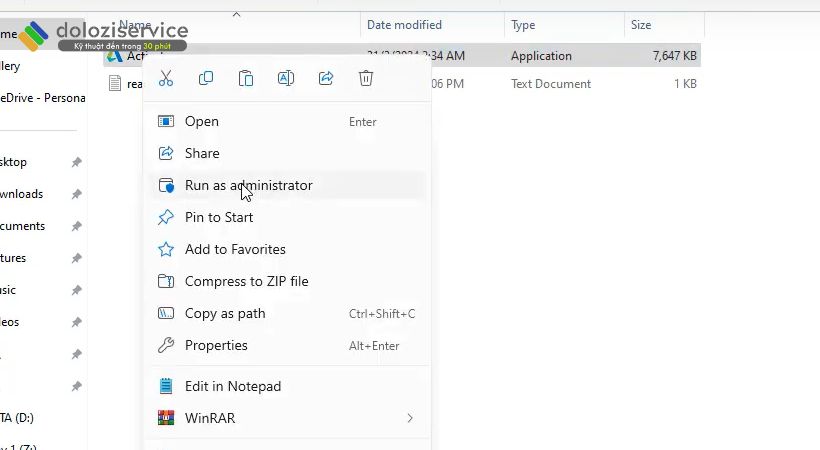Viewport: 820px width, 450px height.
Task: Click the Copy icon in context menu
Action: pyautogui.click(x=206, y=78)
